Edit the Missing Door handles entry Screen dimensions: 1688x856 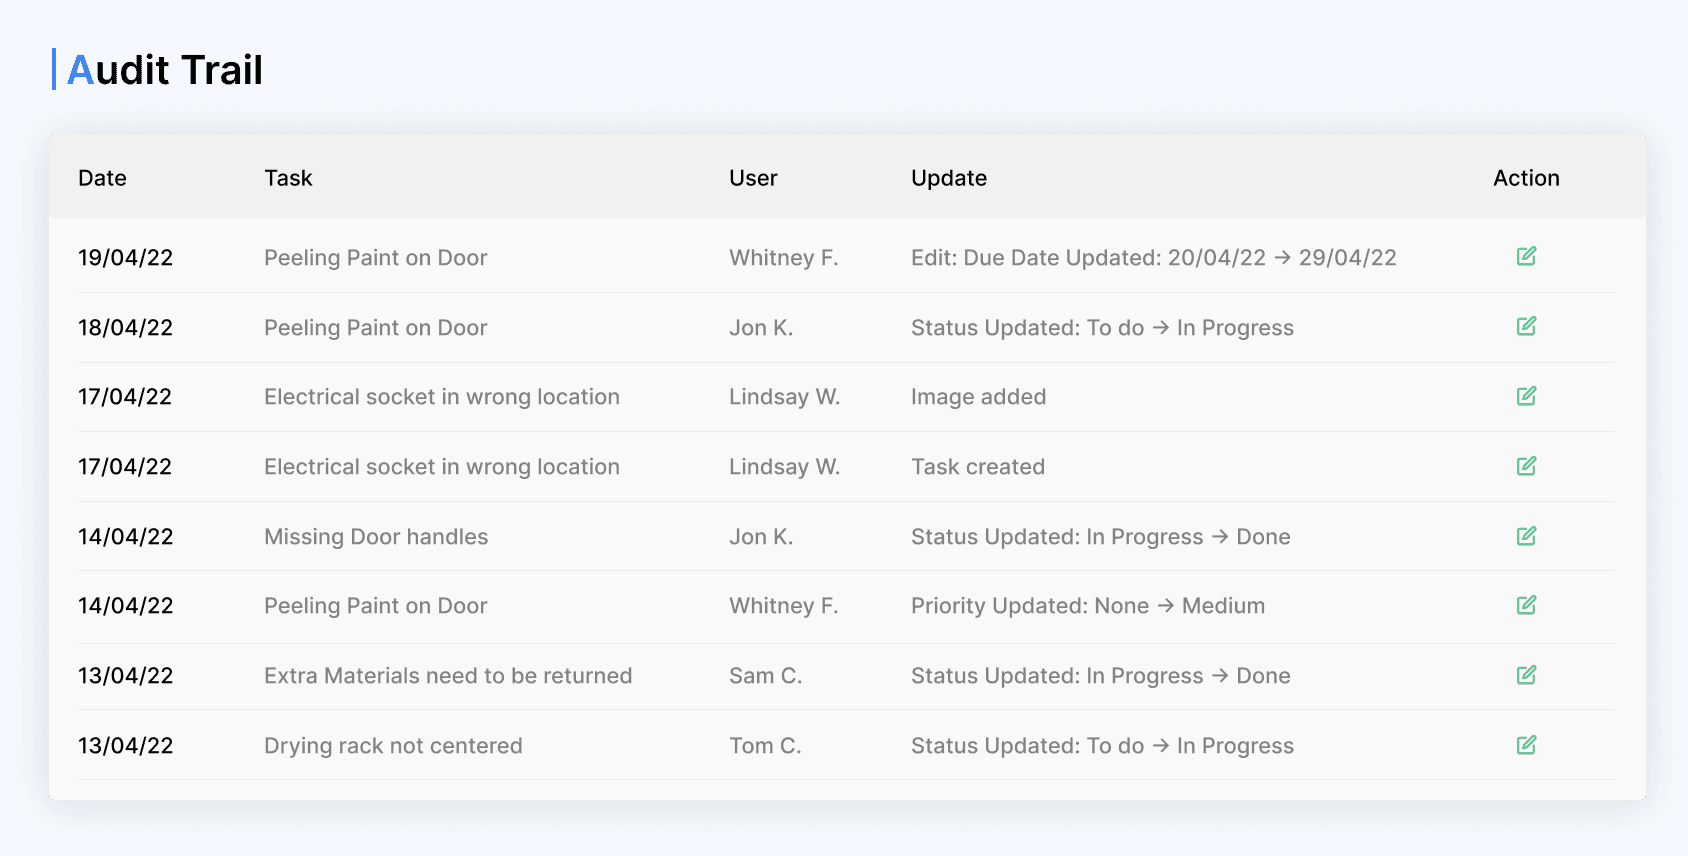(1526, 536)
